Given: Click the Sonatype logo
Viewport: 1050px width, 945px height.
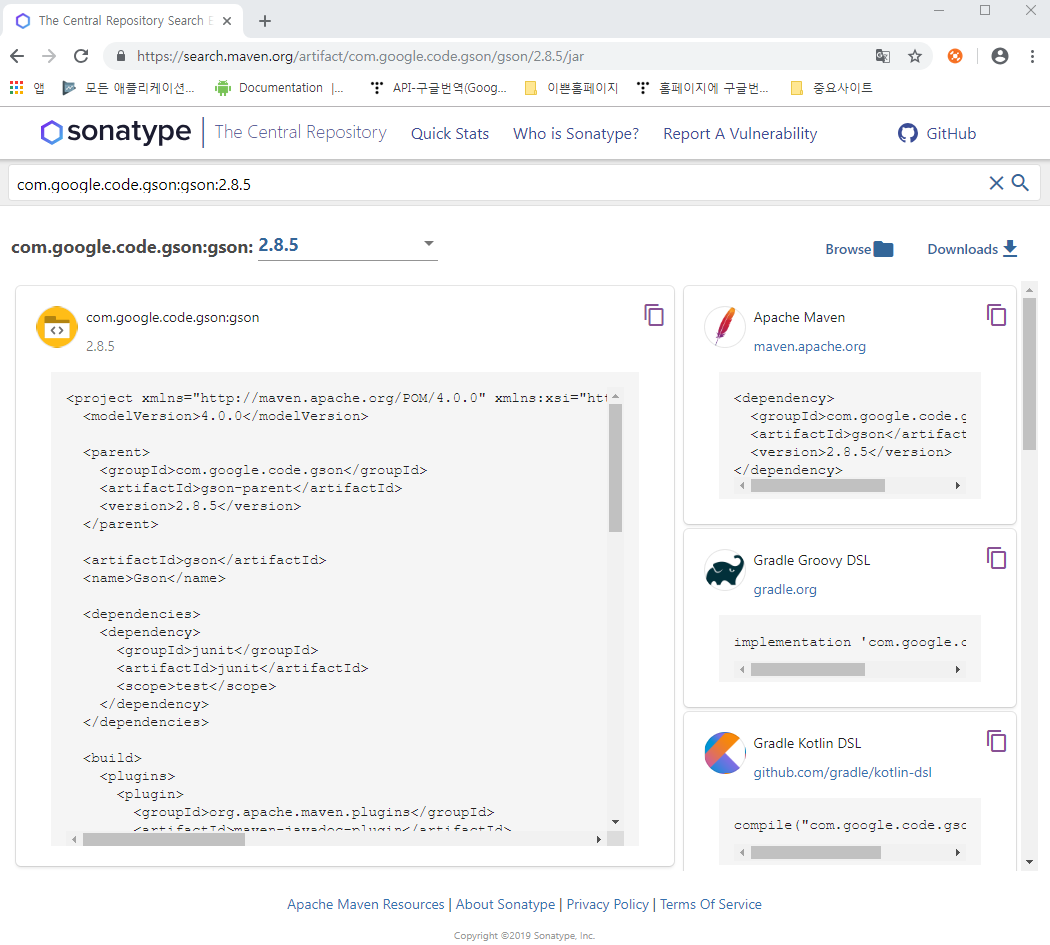Looking at the screenshot, I should tap(116, 132).
